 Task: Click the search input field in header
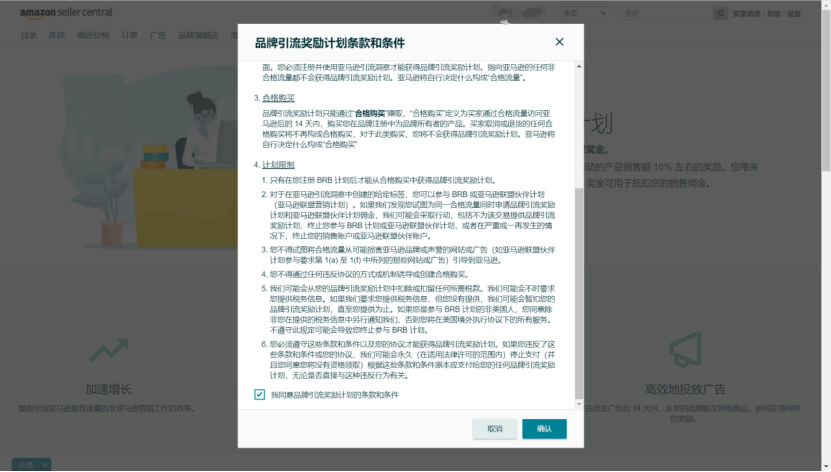click(x=667, y=13)
